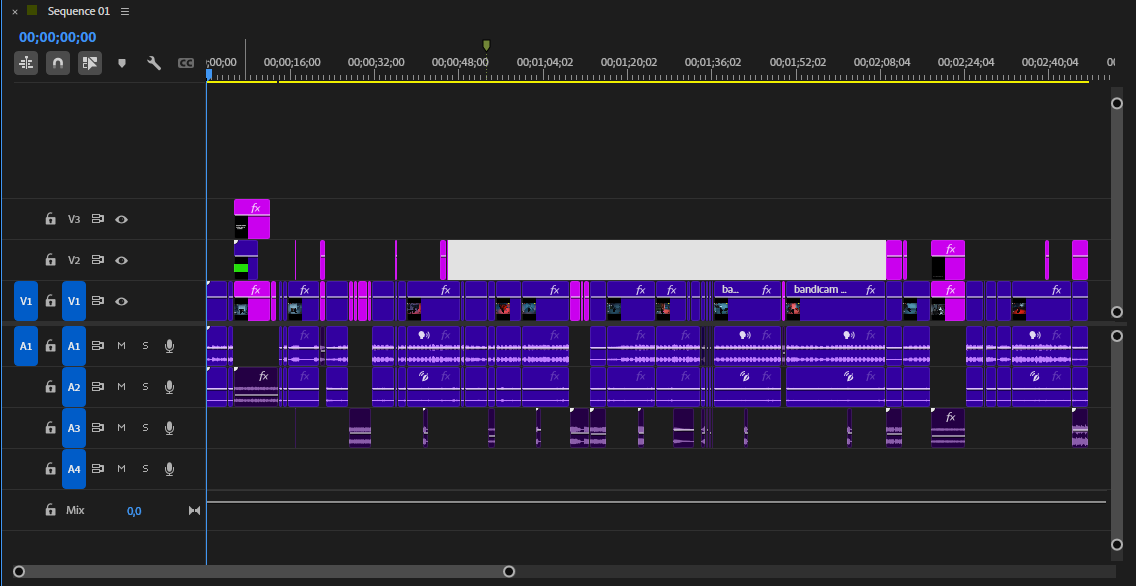This screenshot has height=586, width=1136.
Task: Toggle lock on A2 track
Action: pyautogui.click(x=51, y=387)
